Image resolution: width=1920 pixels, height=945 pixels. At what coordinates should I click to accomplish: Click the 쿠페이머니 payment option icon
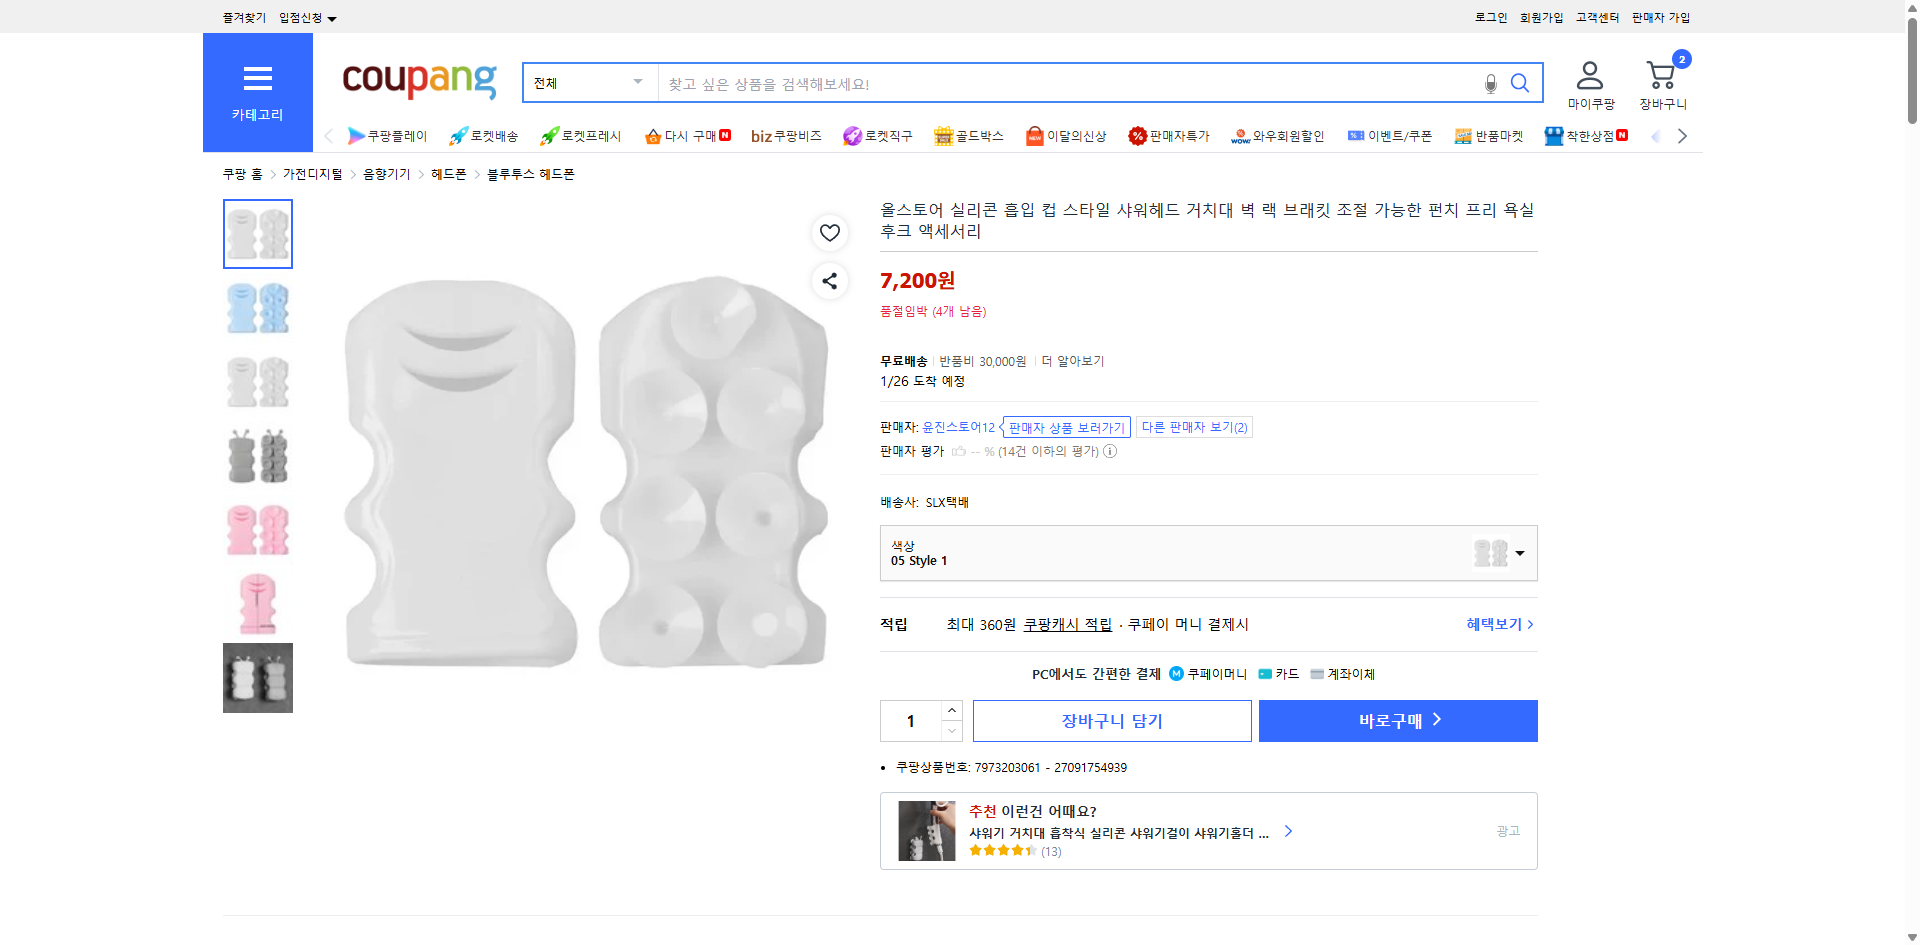1175,673
